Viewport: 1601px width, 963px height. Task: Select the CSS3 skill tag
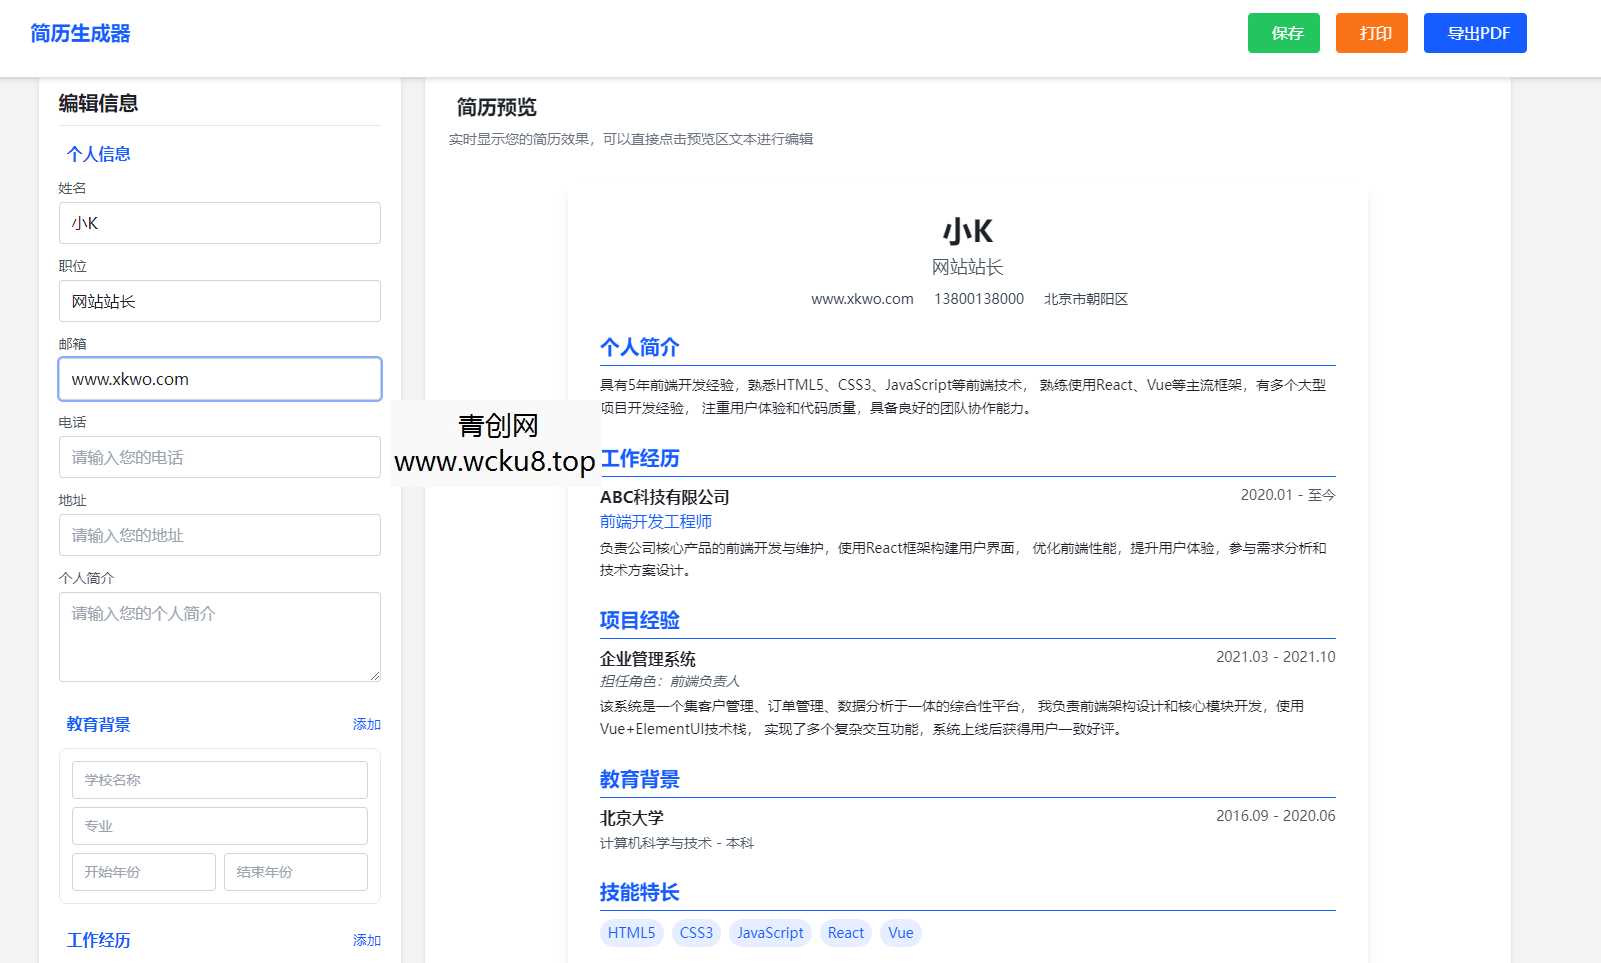[695, 932]
